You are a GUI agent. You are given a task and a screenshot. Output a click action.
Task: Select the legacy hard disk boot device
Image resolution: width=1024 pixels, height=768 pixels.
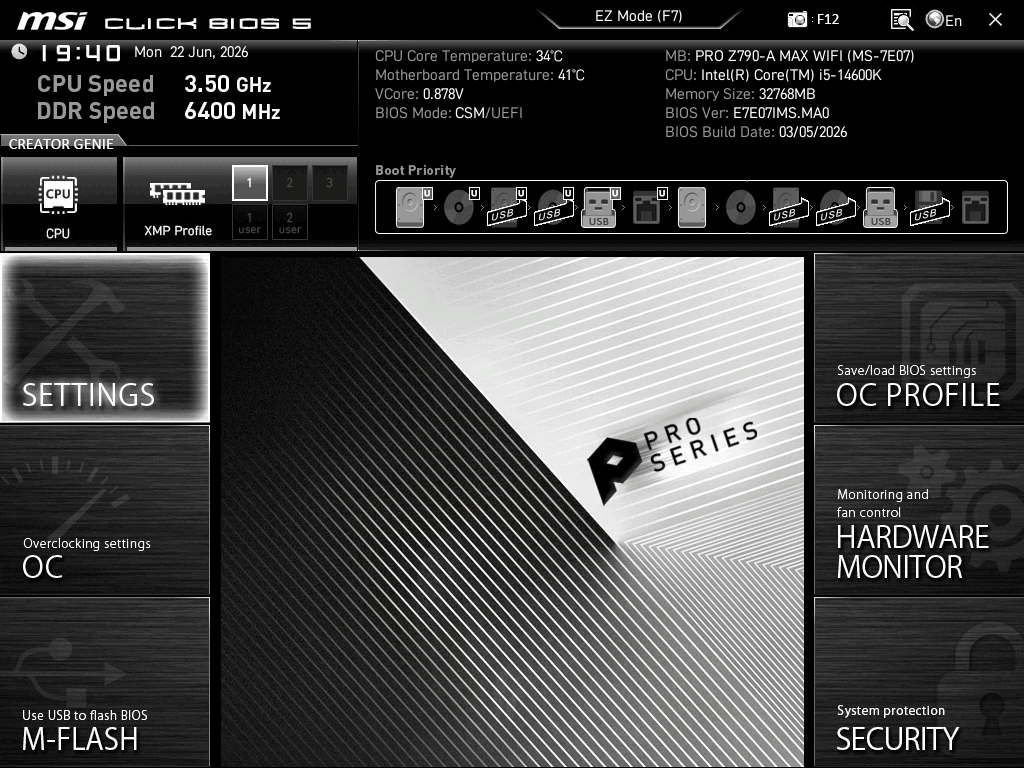[692, 207]
